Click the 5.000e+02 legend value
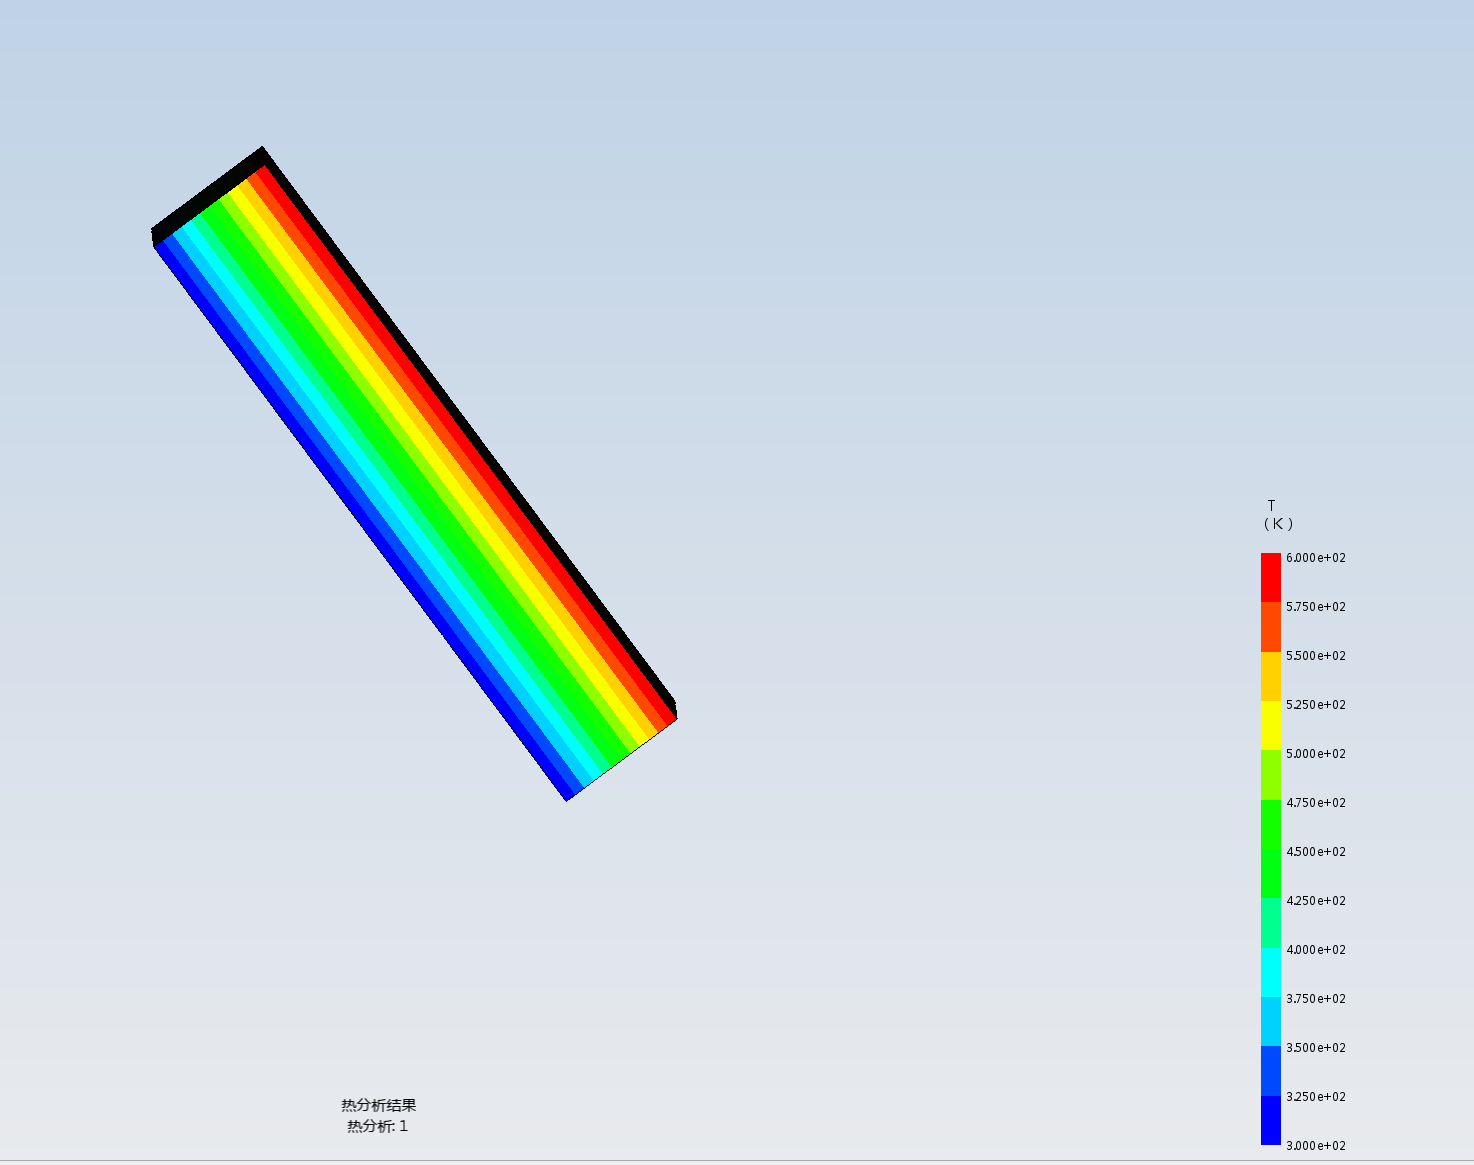This screenshot has width=1474, height=1165. 1315,754
